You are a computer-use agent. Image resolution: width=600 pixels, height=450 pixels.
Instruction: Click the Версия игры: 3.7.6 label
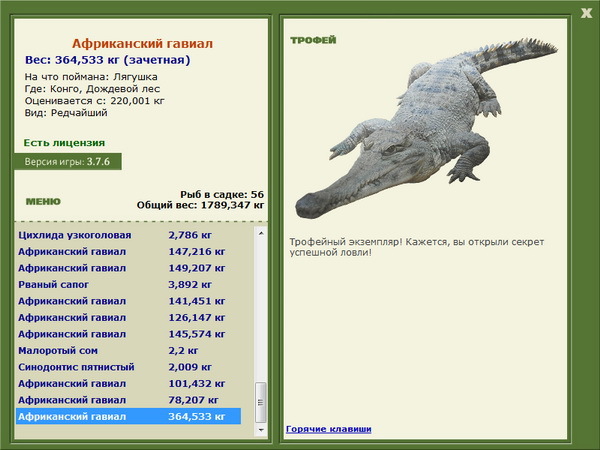point(68,161)
